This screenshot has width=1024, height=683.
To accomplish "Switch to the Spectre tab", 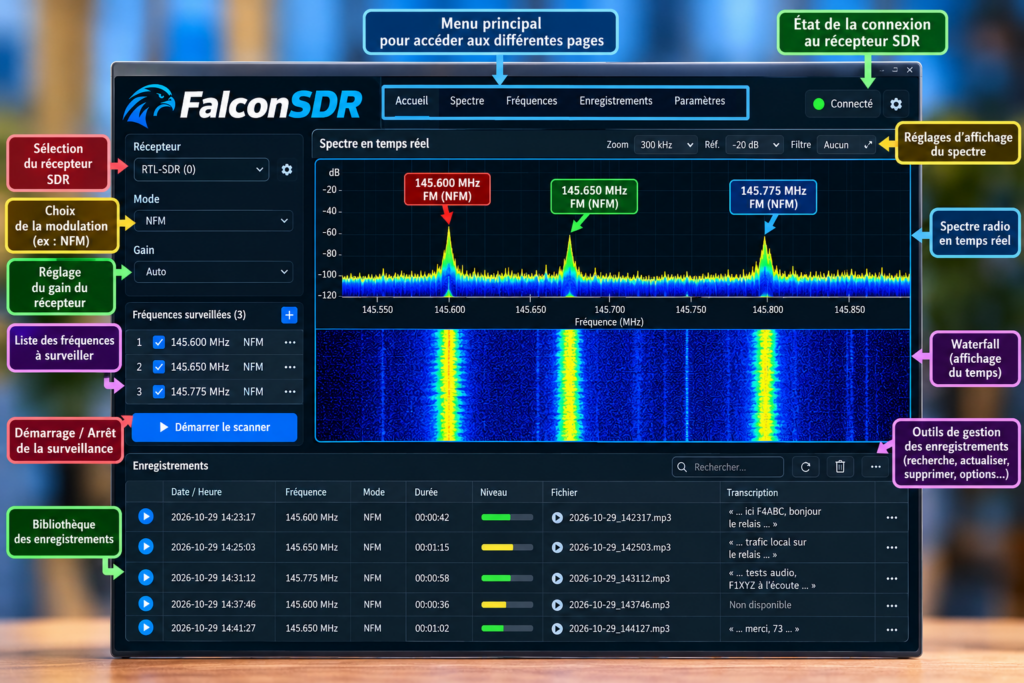I will coord(467,101).
